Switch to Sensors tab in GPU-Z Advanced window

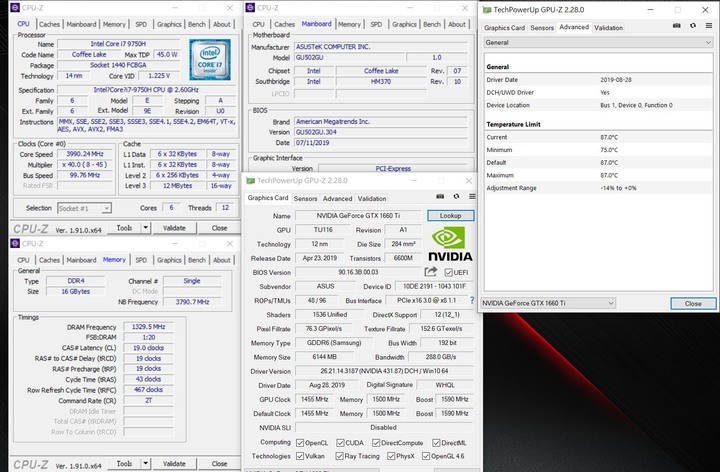point(542,28)
